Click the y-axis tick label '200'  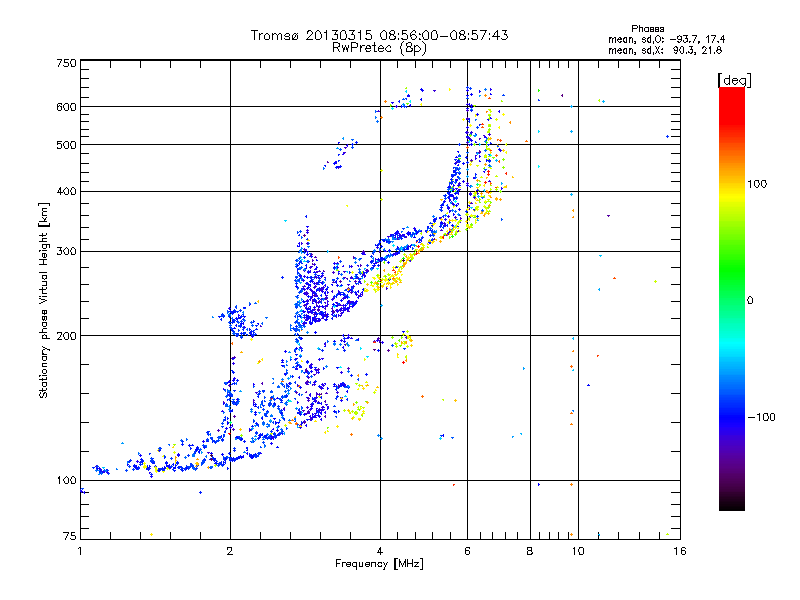[66, 336]
